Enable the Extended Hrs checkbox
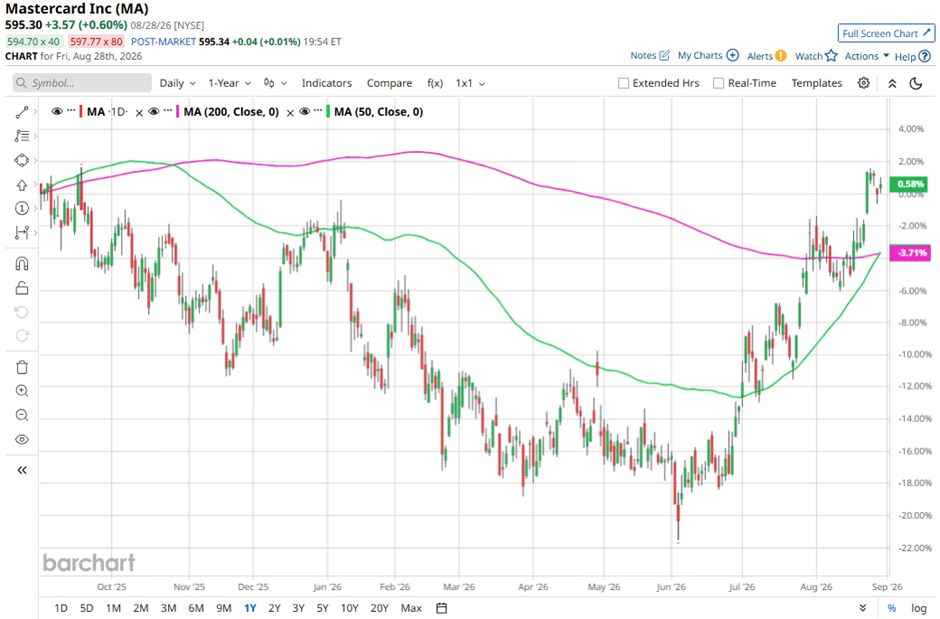 (623, 83)
